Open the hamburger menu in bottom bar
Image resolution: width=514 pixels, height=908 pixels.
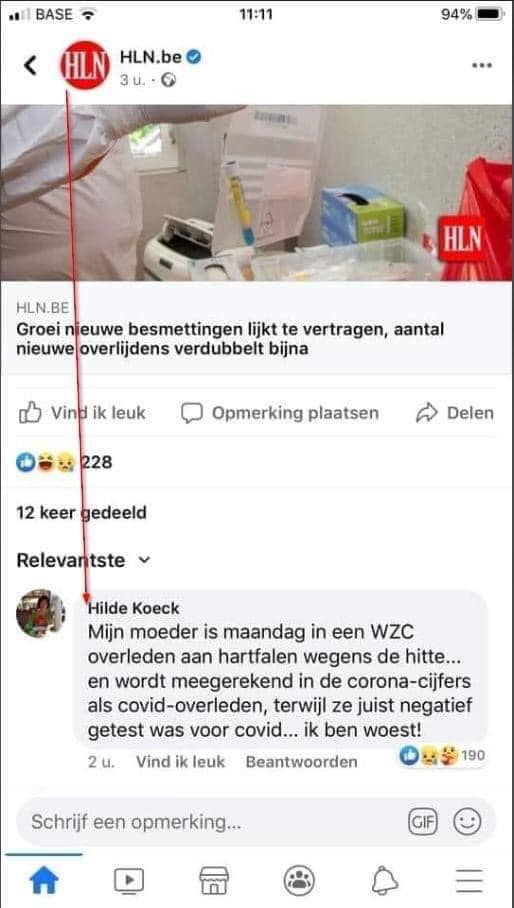point(469,881)
